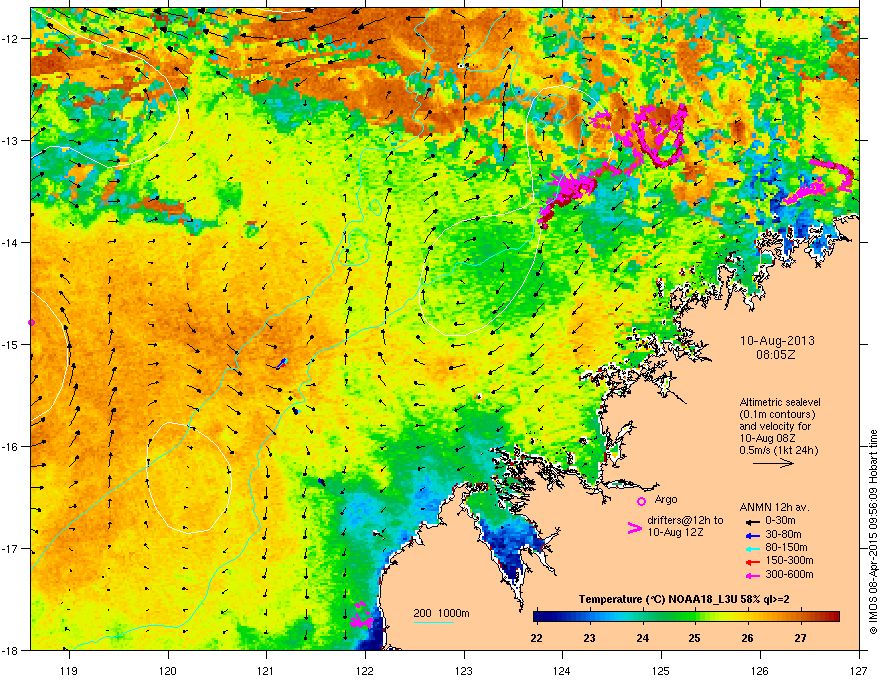Click the IMOS copyright Hobart time text
This screenshot has width=880, height=680.
[x=873, y=532]
